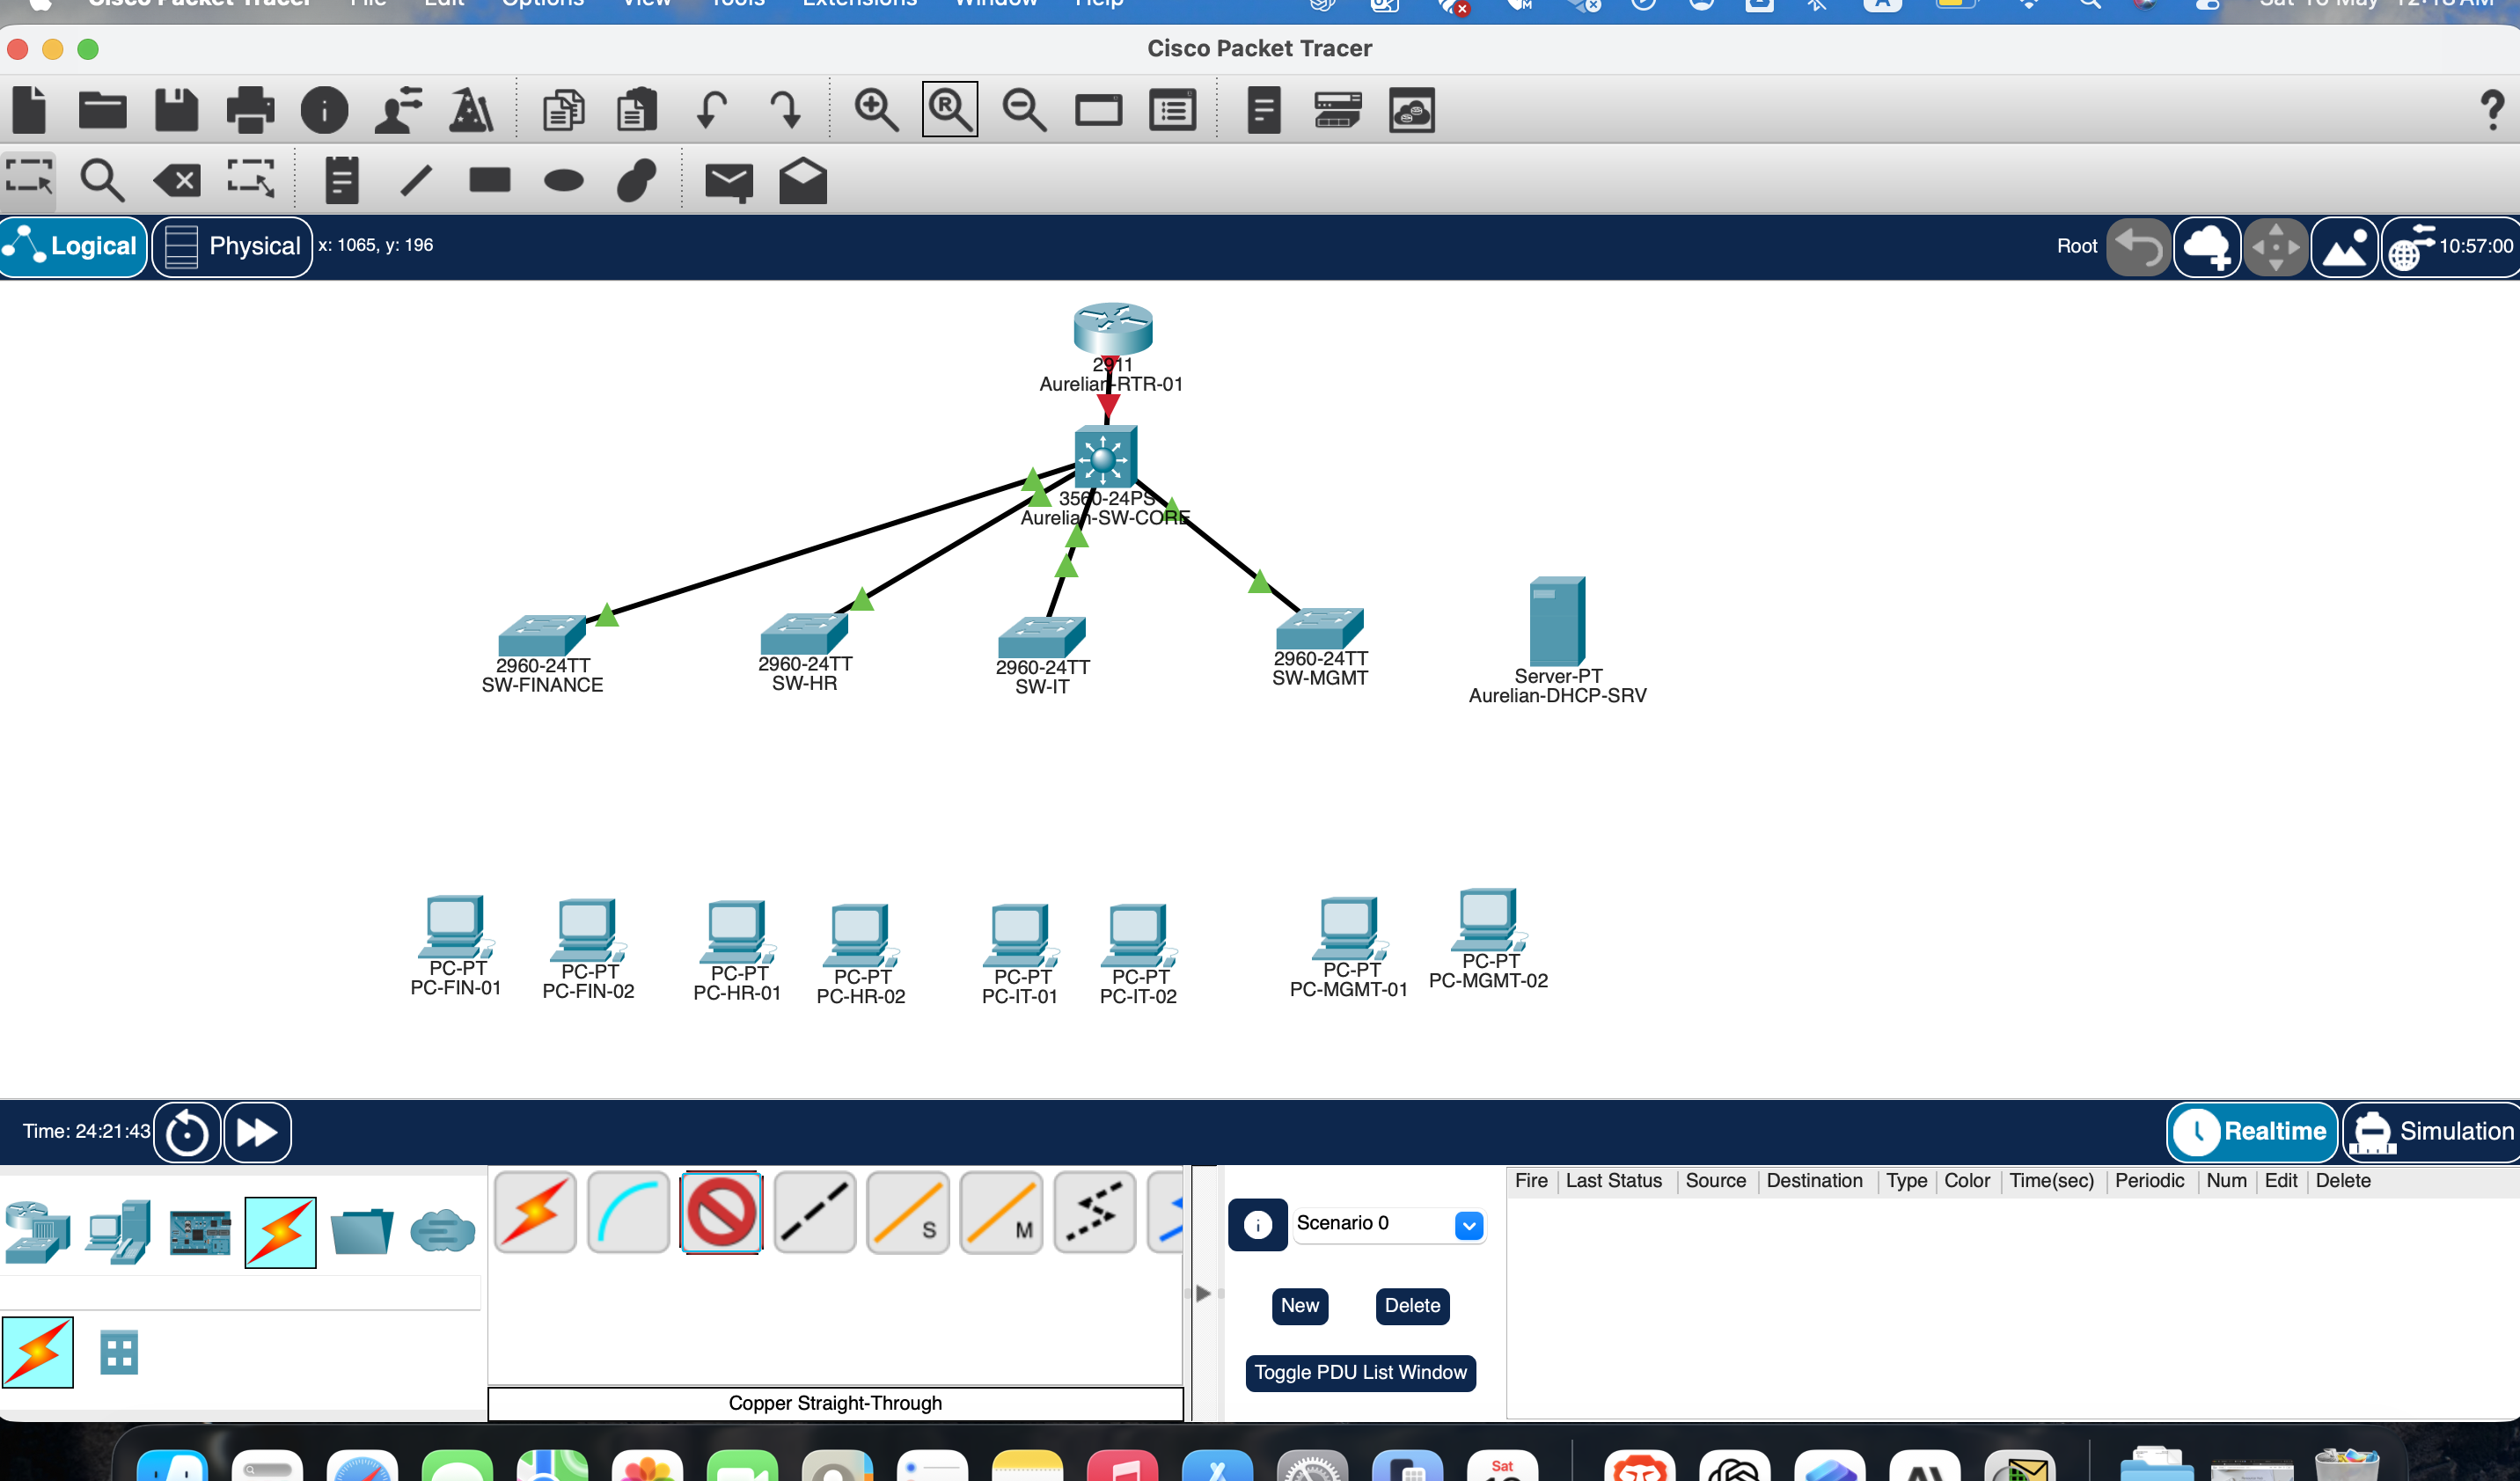
Task: Select the Draw Rectangle tool
Action: pos(490,180)
